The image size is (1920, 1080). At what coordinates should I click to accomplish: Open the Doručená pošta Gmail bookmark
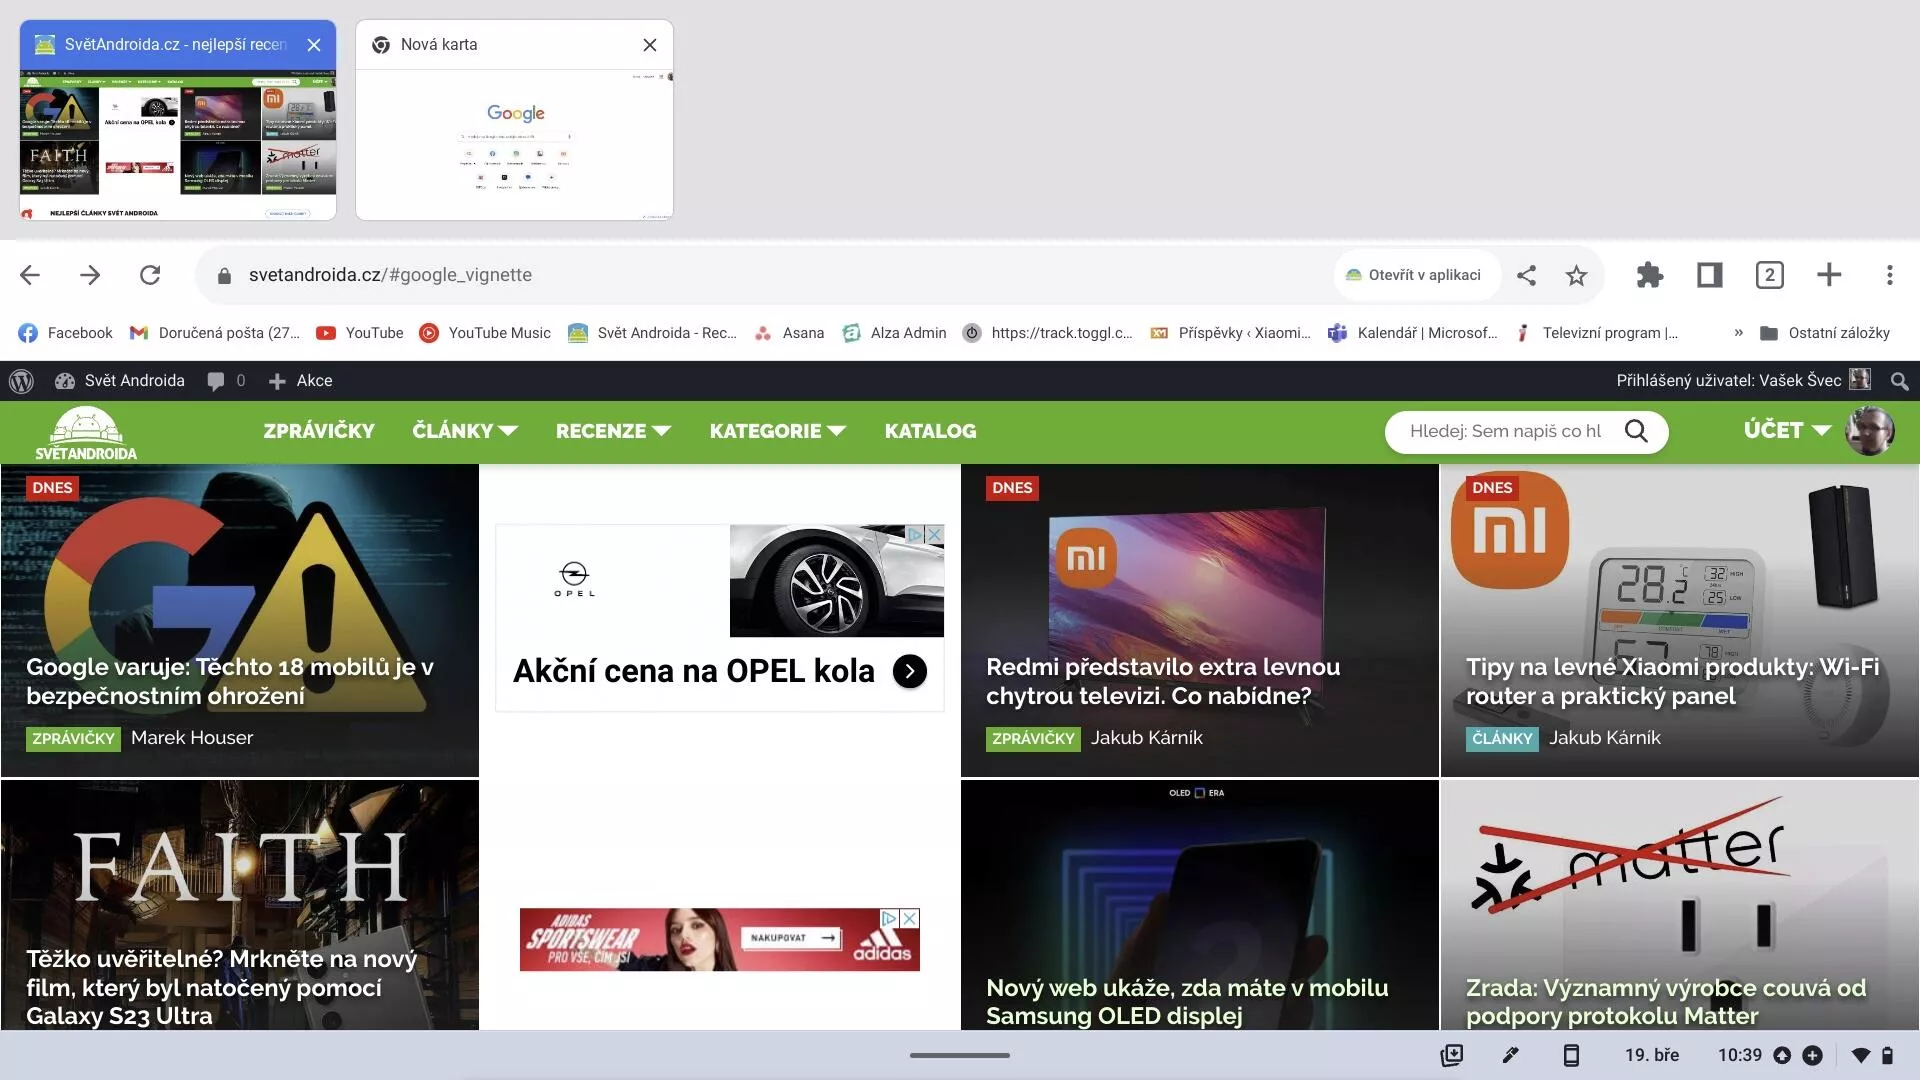(x=215, y=333)
